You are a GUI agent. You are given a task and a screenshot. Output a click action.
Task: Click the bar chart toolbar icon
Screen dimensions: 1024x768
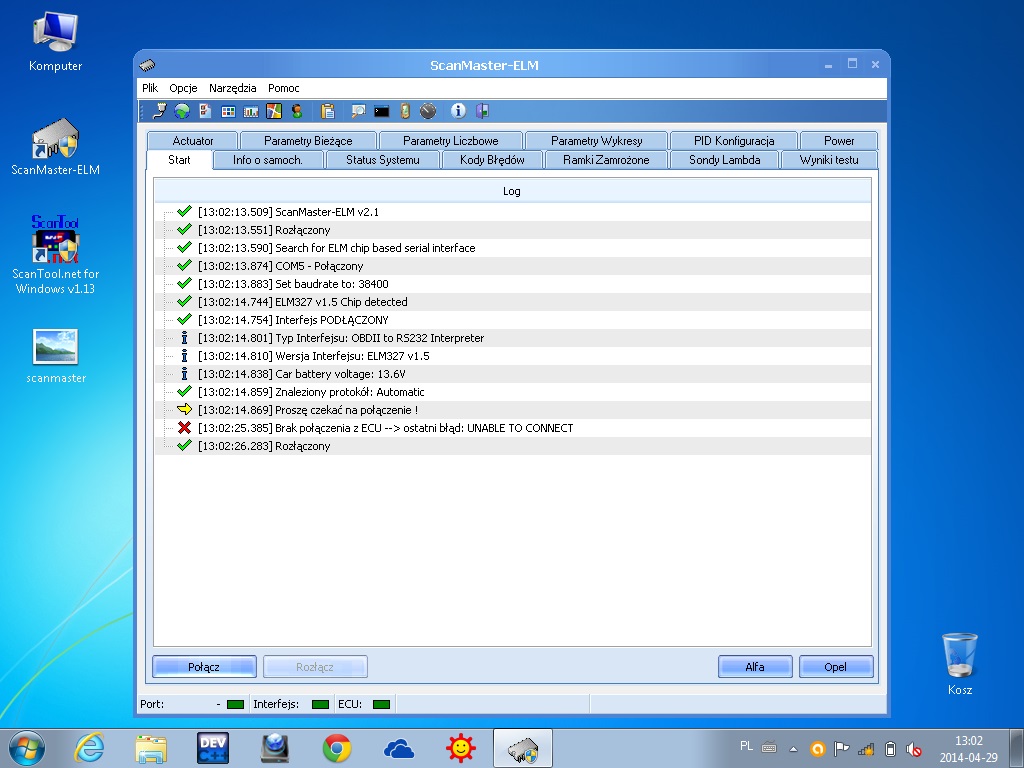click(x=250, y=111)
